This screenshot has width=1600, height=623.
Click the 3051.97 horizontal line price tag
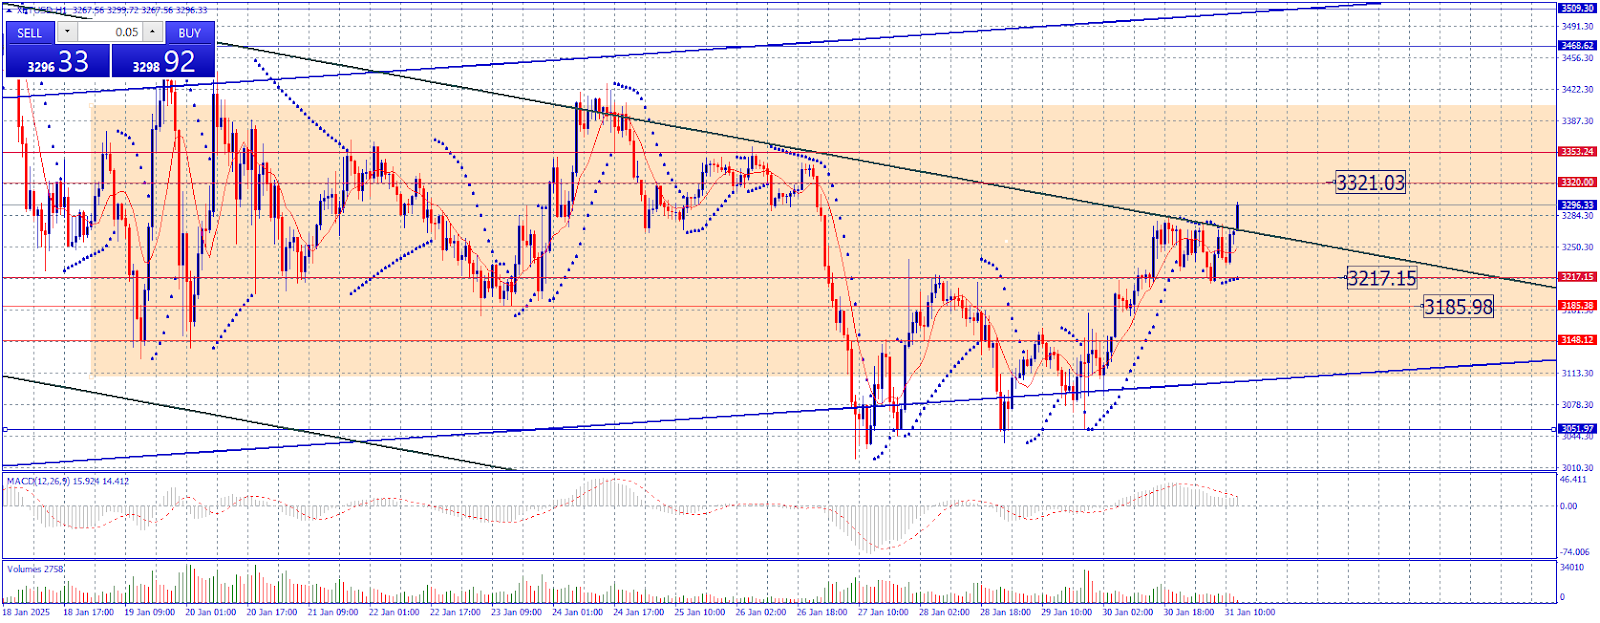pos(1577,429)
